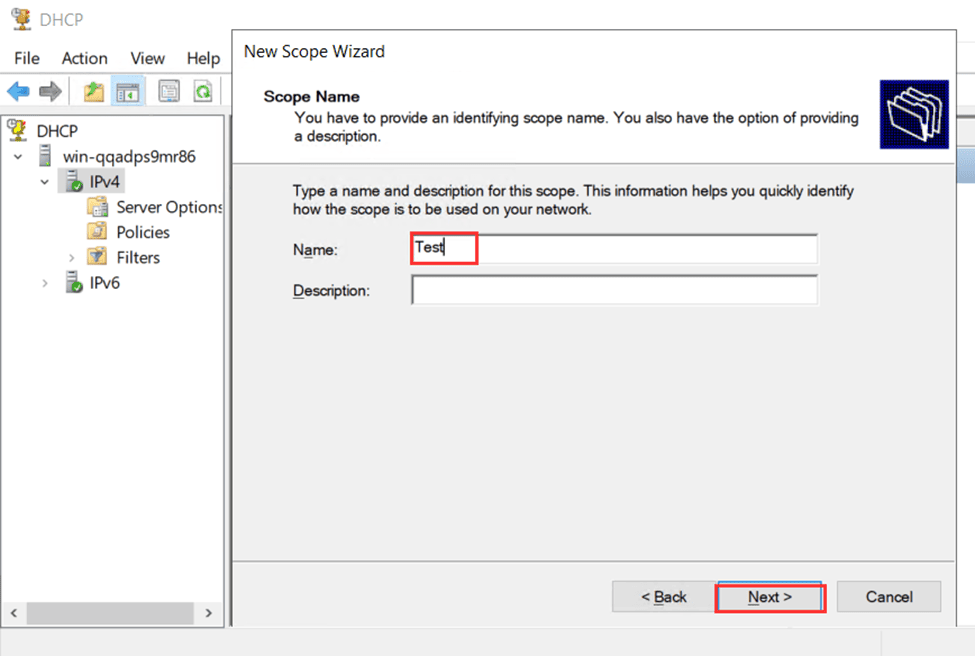
Task: Click the Back navigation arrow
Action: click(17, 91)
